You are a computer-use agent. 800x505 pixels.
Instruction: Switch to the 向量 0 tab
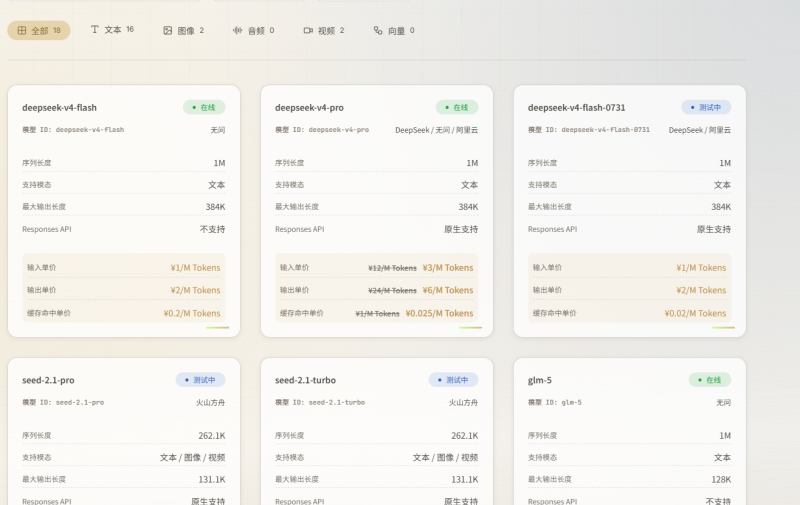click(x=394, y=31)
